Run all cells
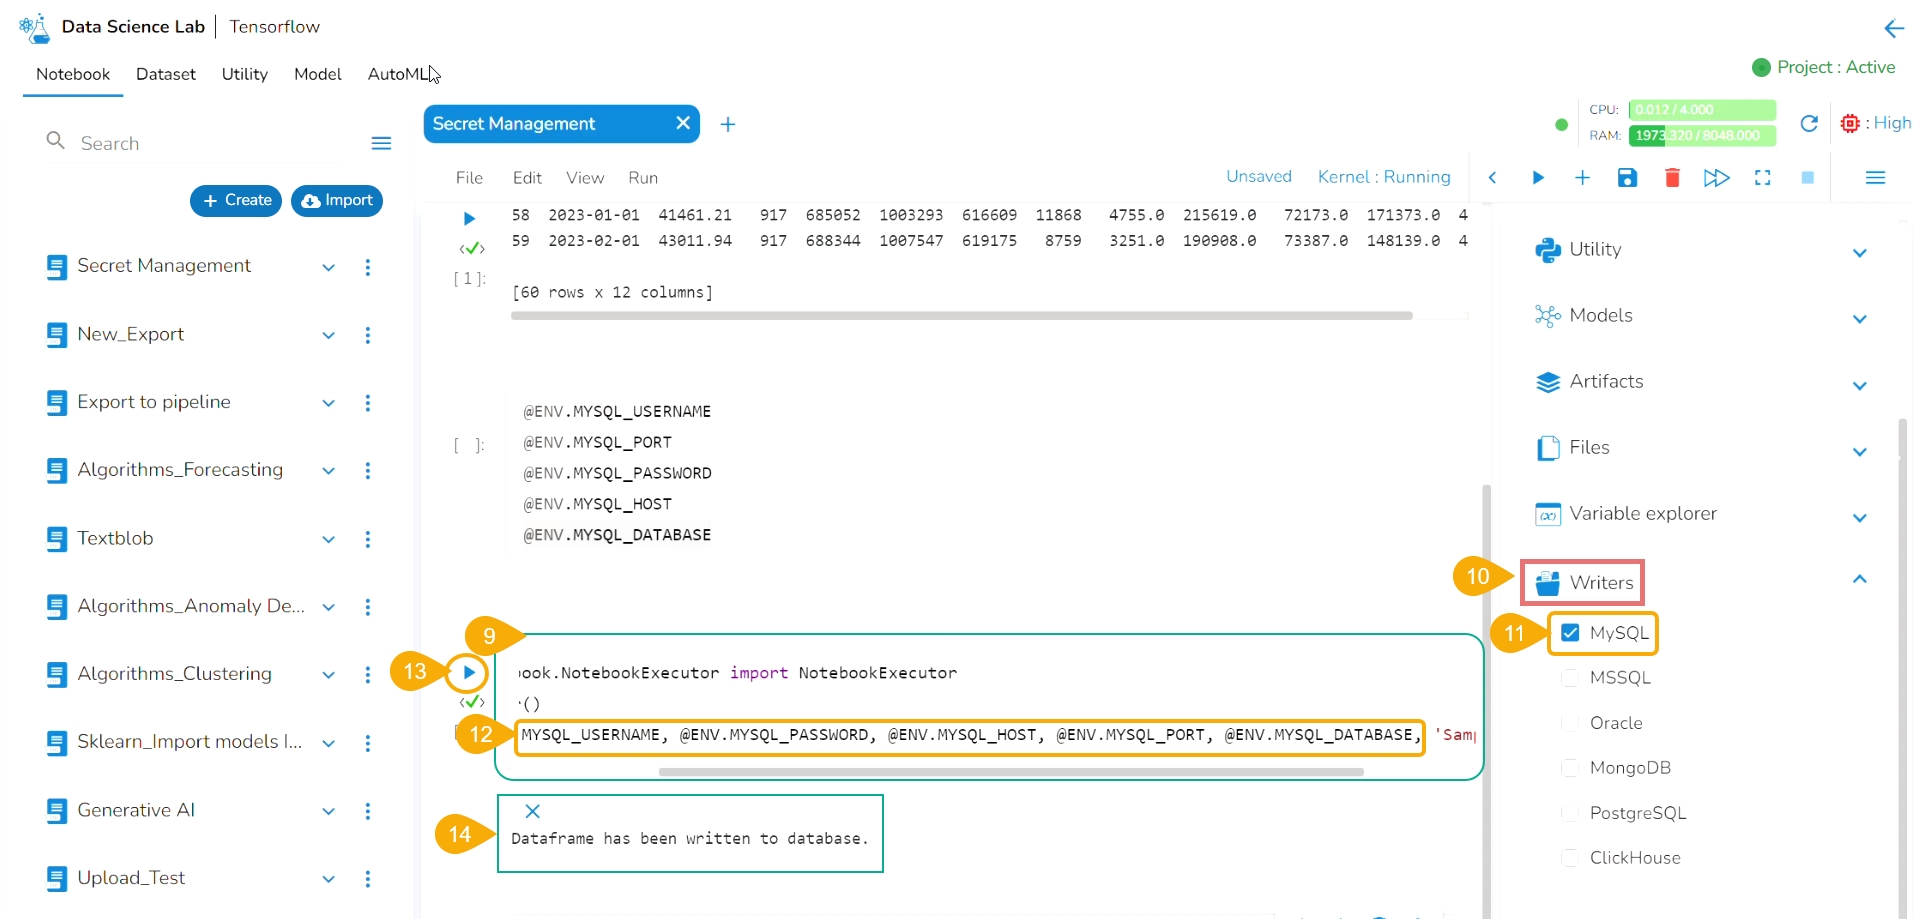The width and height of the screenshot is (1914, 919). (1717, 178)
